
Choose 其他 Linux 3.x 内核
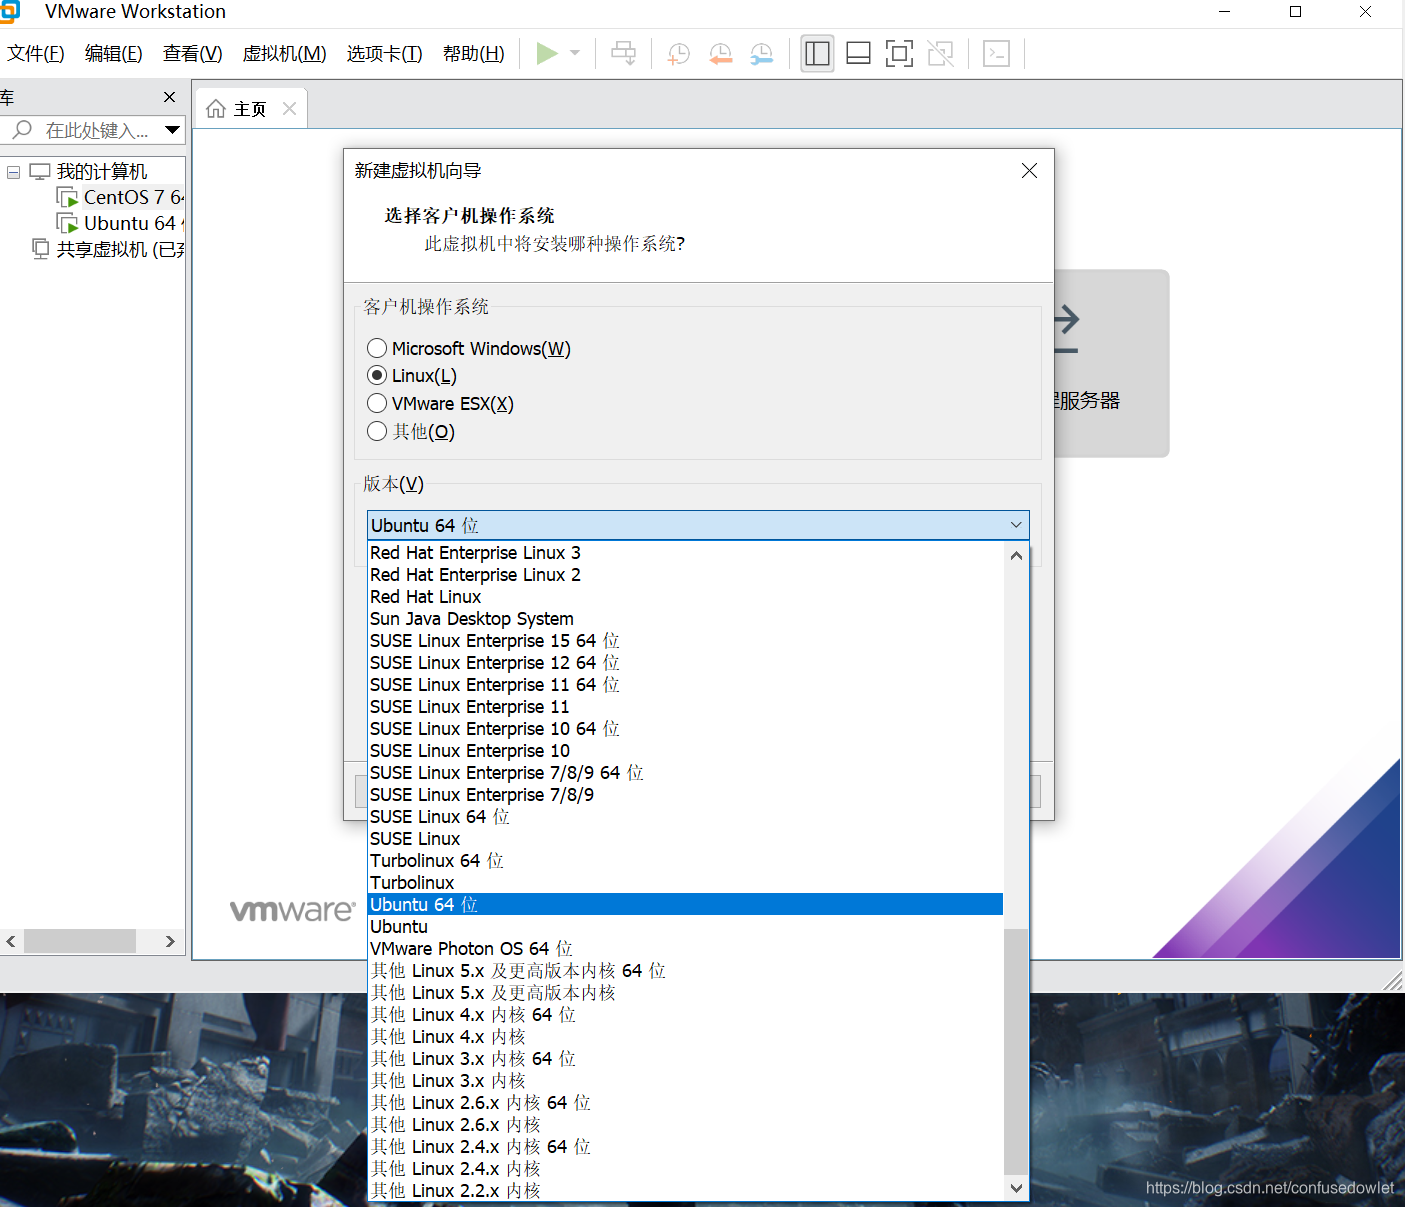click(685, 1081)
